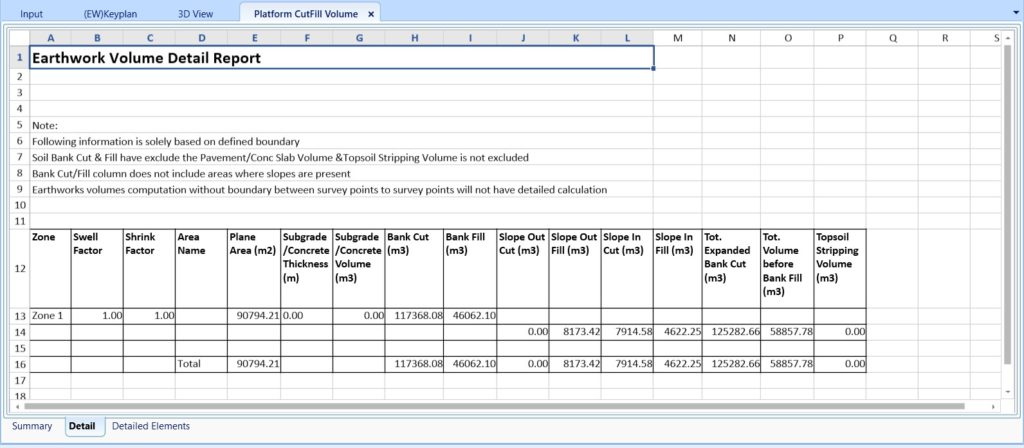Open the (EW)Keyplan tab
1024x448 pixels.
110,13
